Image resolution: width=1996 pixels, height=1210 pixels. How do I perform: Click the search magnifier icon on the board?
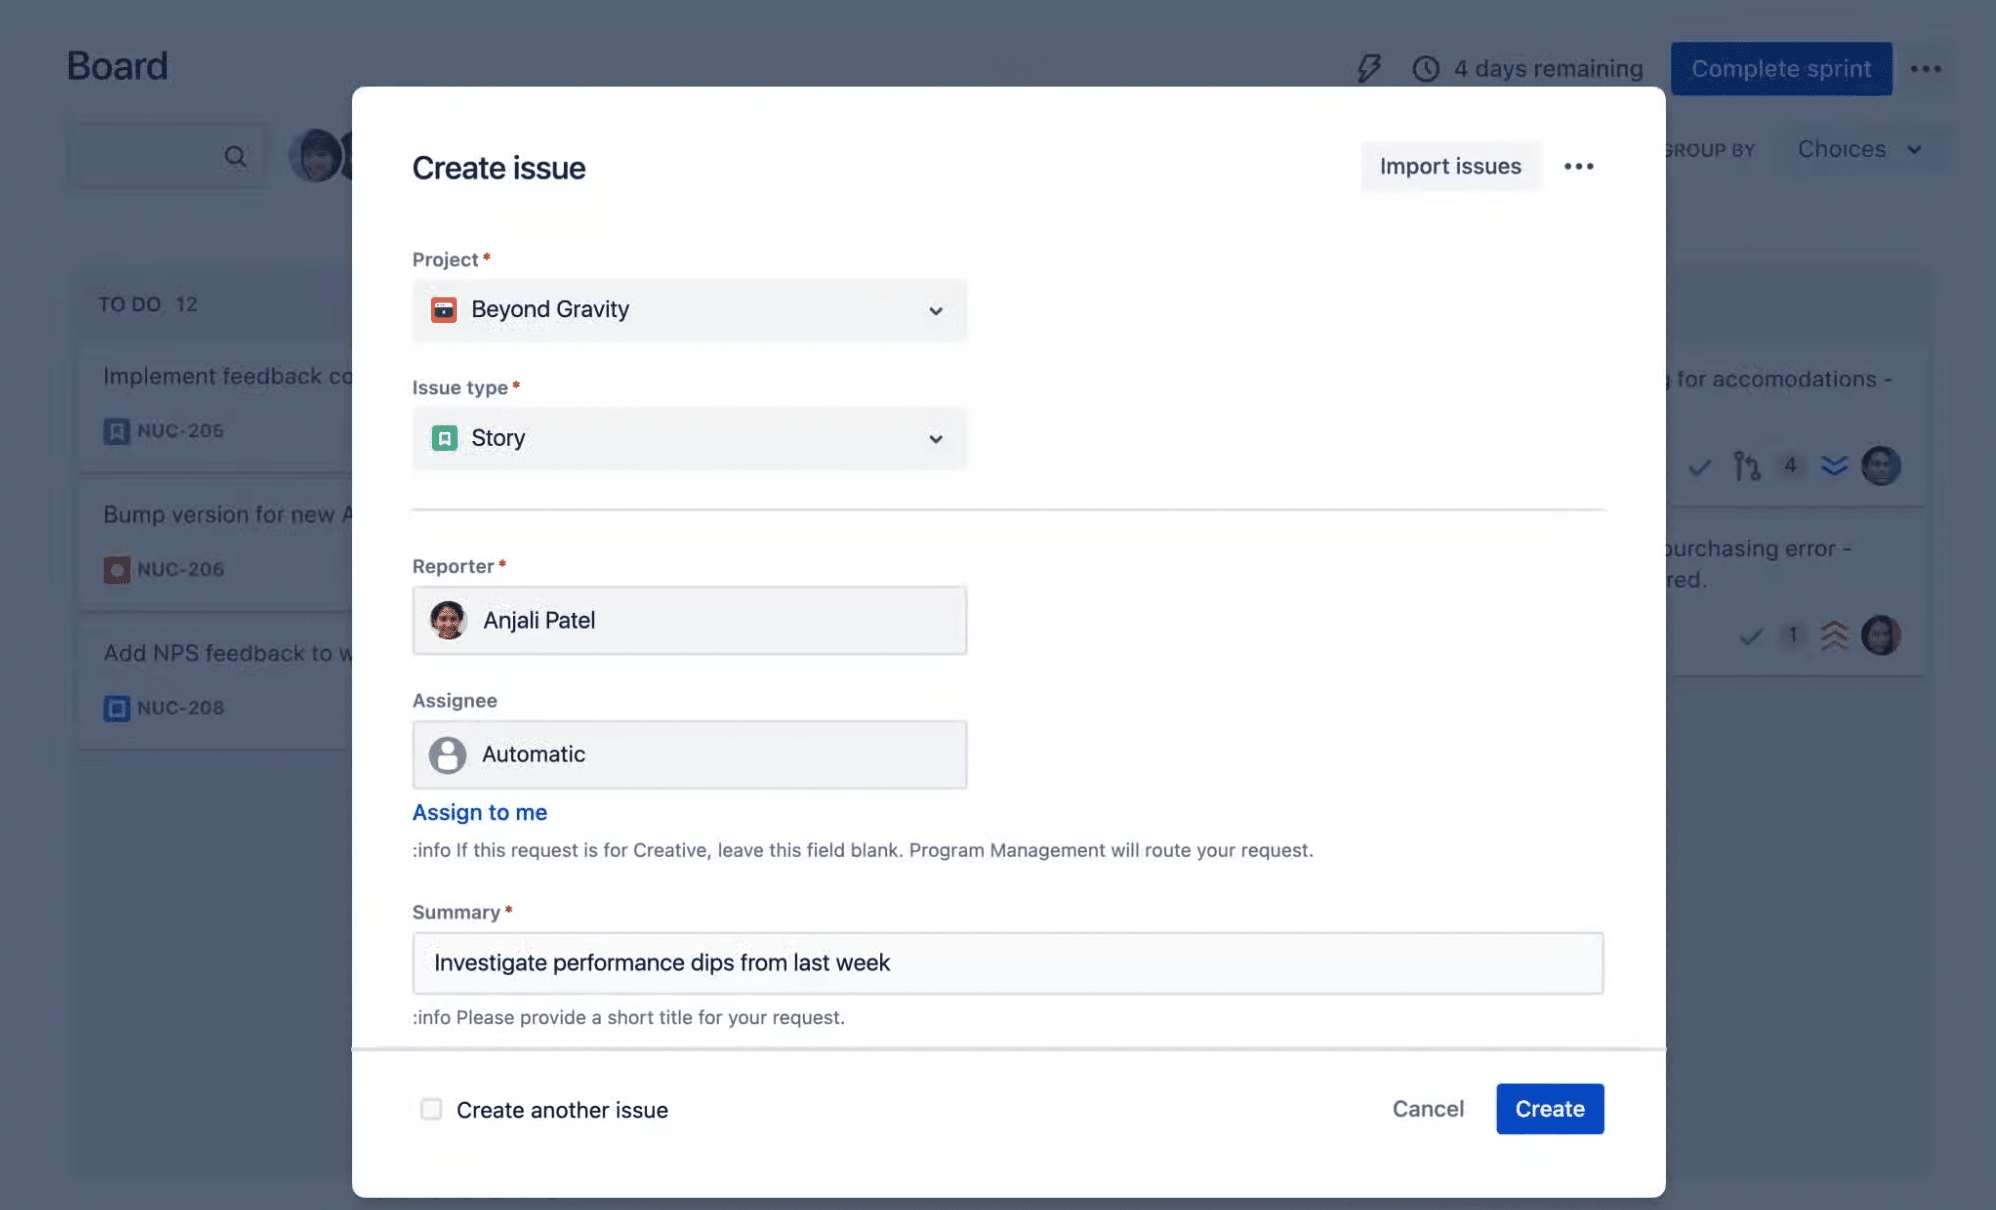point(235,156)
